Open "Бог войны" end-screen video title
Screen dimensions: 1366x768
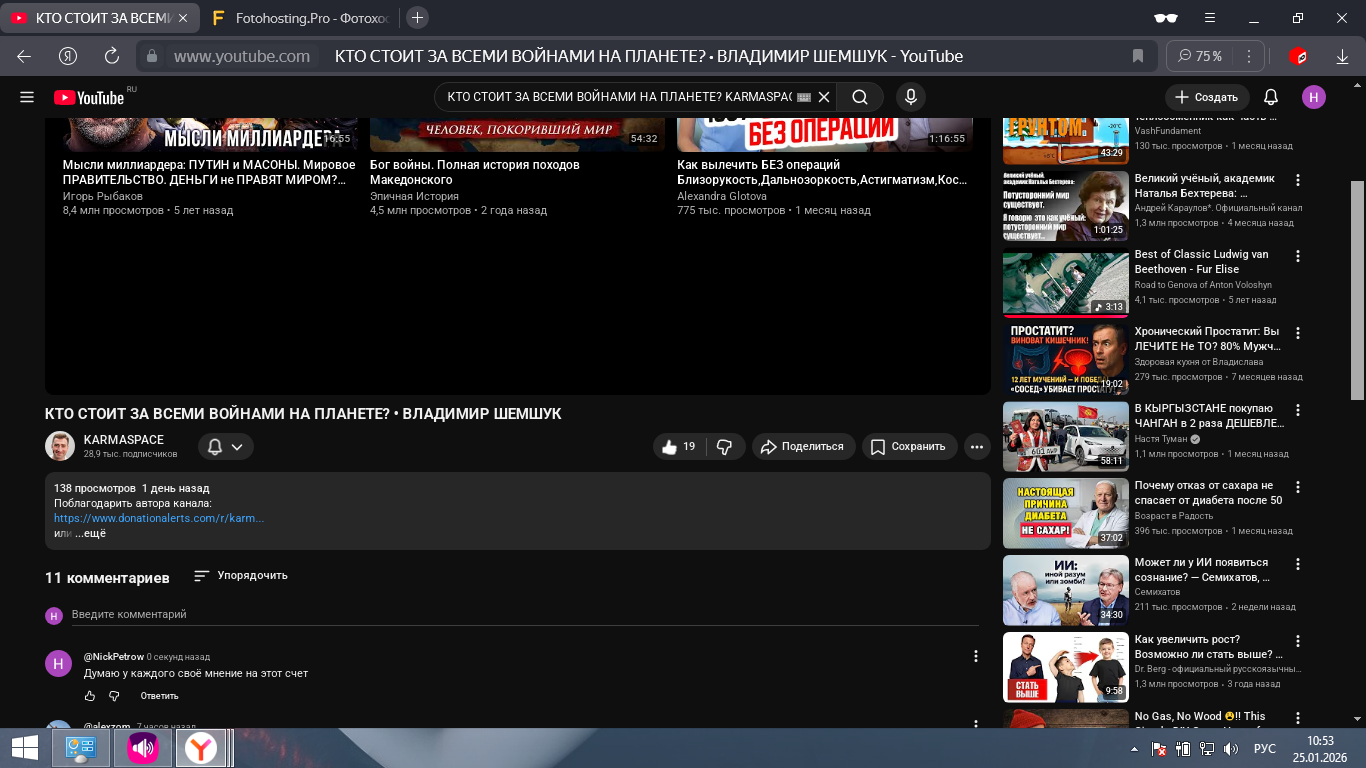pos(475,172)
